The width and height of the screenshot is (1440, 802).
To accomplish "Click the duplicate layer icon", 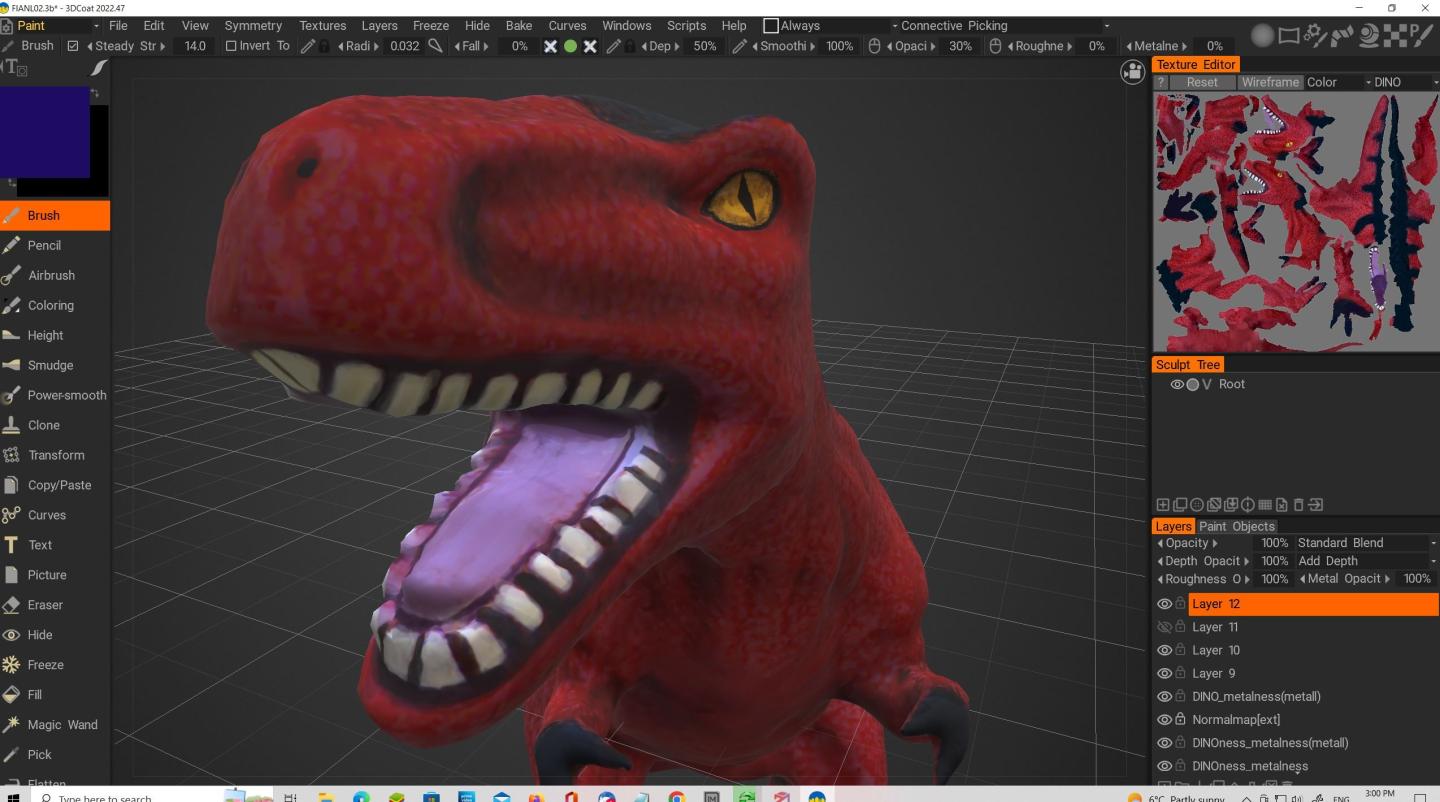I will 1180,505.
